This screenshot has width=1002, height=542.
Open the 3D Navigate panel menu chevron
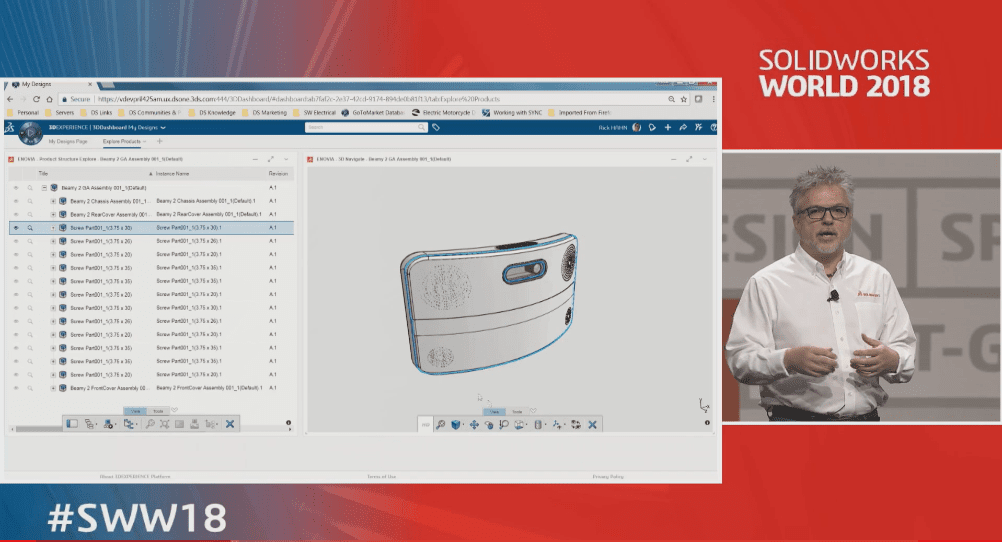704,159
